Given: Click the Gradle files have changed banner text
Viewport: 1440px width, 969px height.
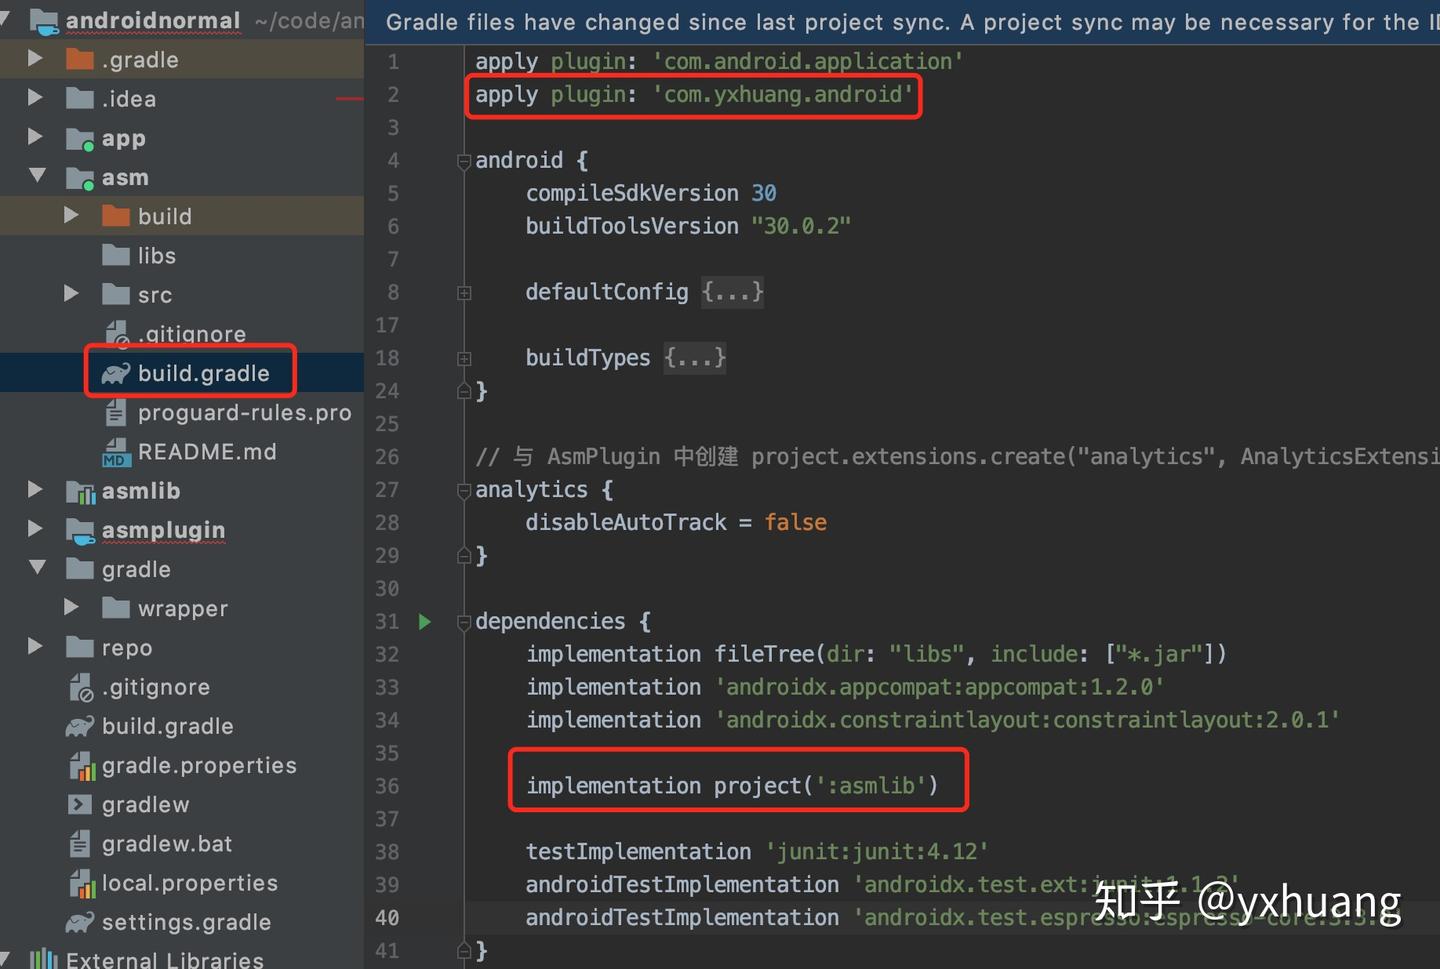Looking at the screenshot, I should pos(911,22).
